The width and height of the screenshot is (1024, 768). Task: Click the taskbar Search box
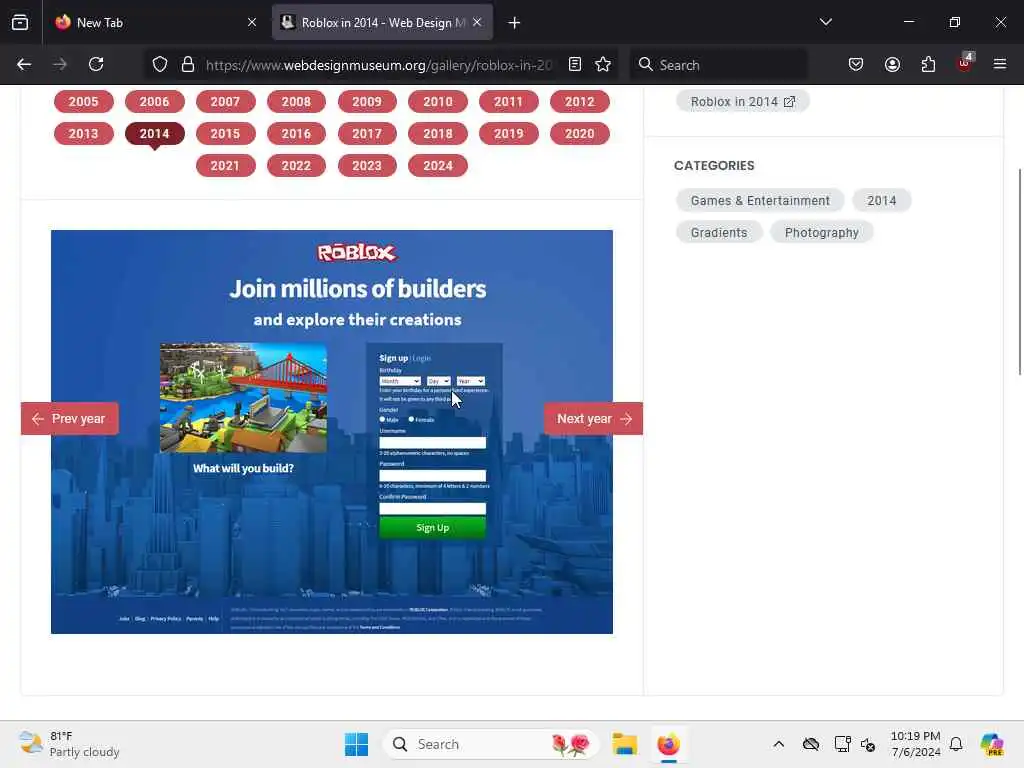491,744
